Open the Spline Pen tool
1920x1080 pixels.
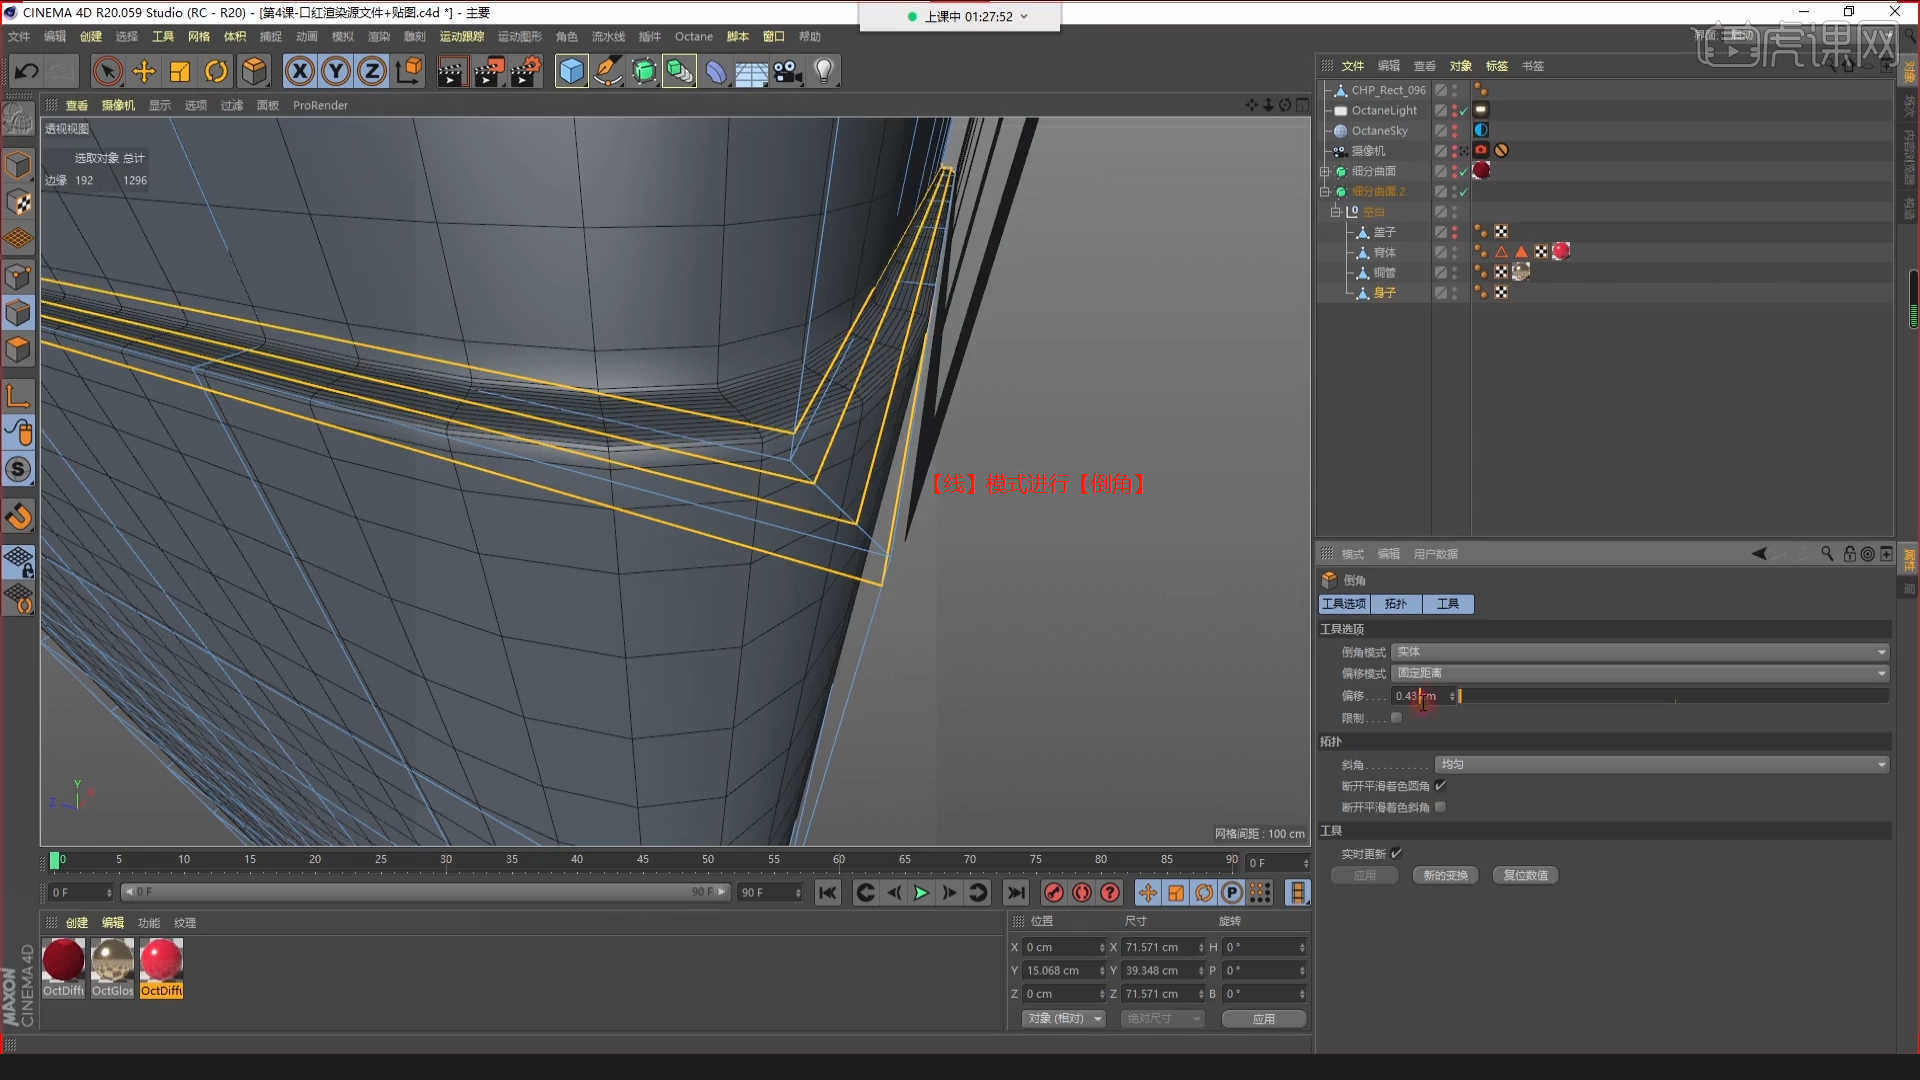pos(607,71)
